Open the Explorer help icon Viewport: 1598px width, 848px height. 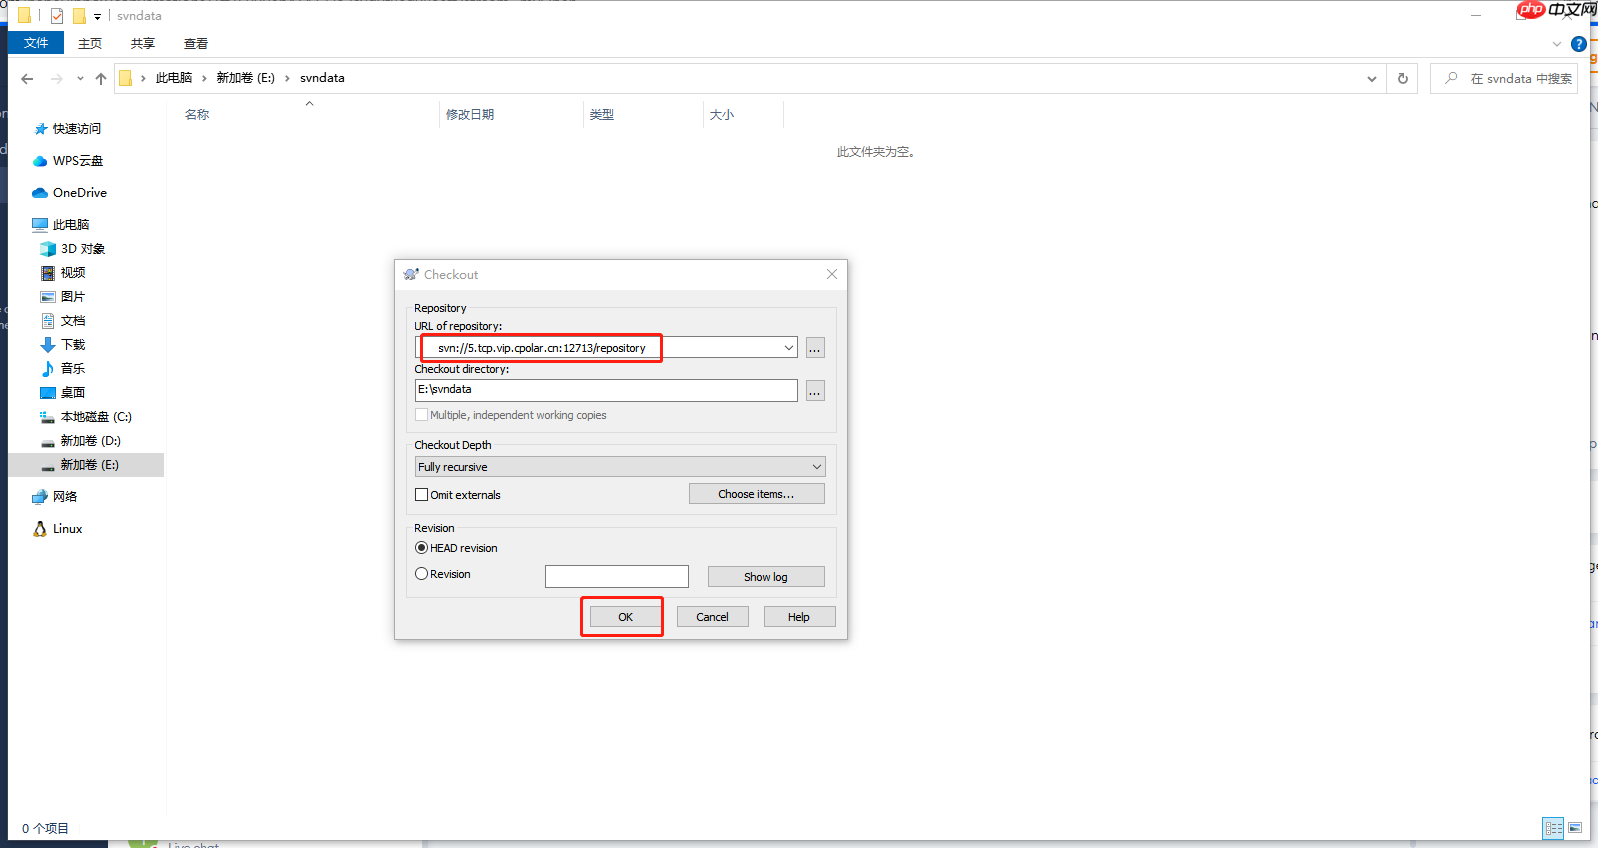[x=1579, y=44]
